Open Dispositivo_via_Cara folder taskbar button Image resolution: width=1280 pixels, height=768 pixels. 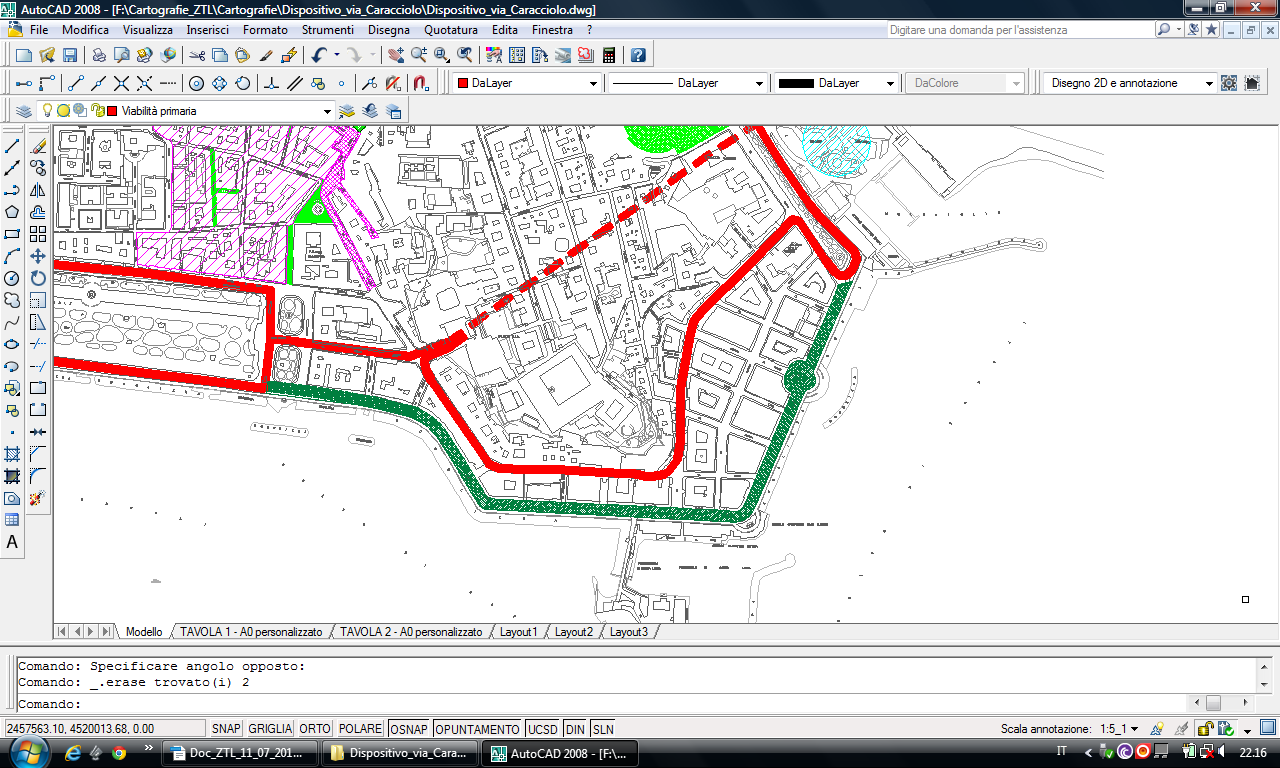[400, 753]
